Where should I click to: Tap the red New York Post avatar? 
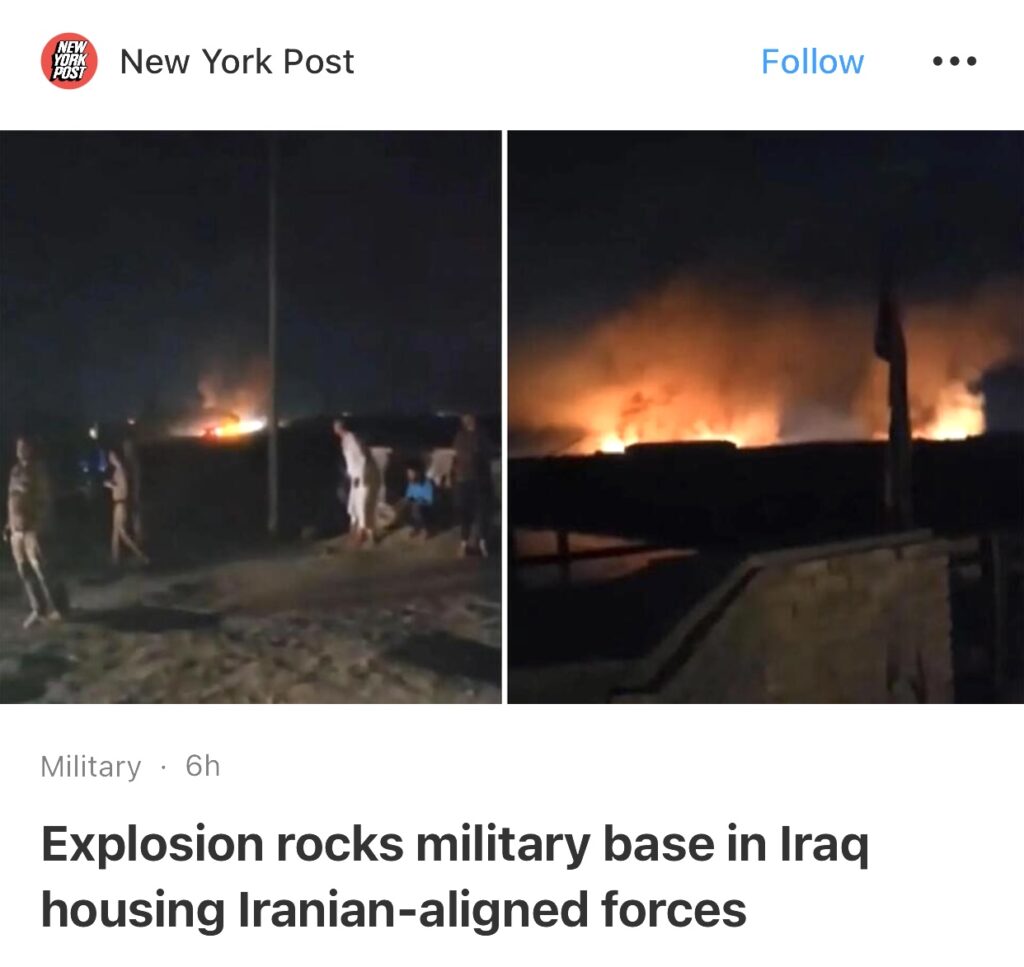(69, 61)
